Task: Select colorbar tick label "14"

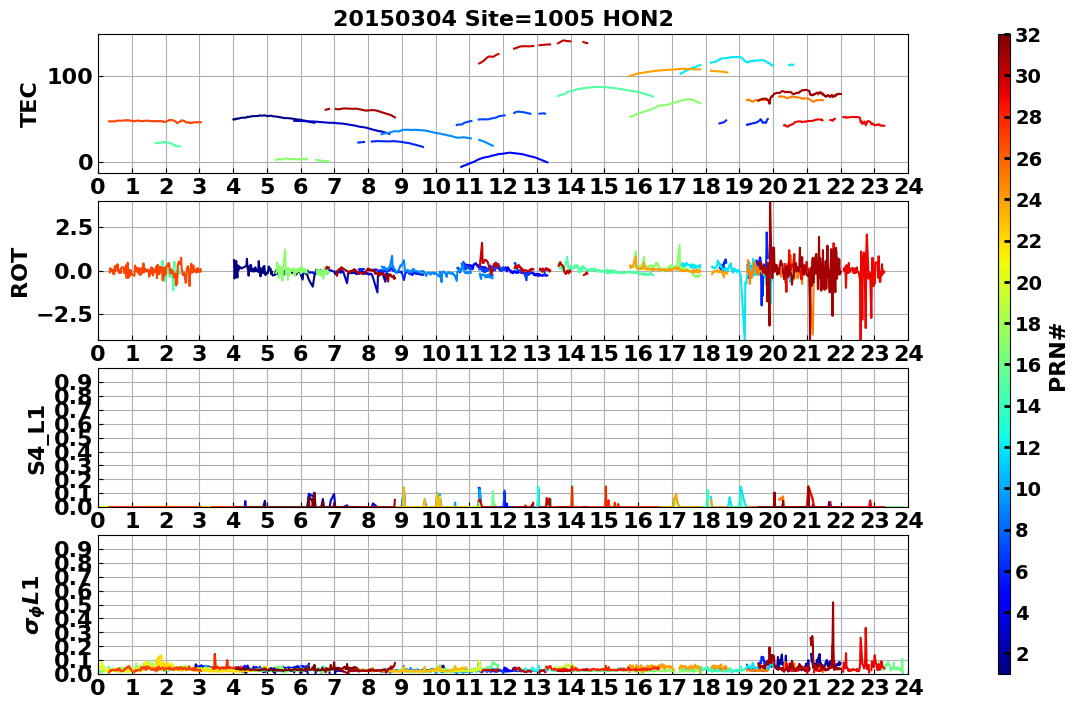Action: coord(1028,406)
